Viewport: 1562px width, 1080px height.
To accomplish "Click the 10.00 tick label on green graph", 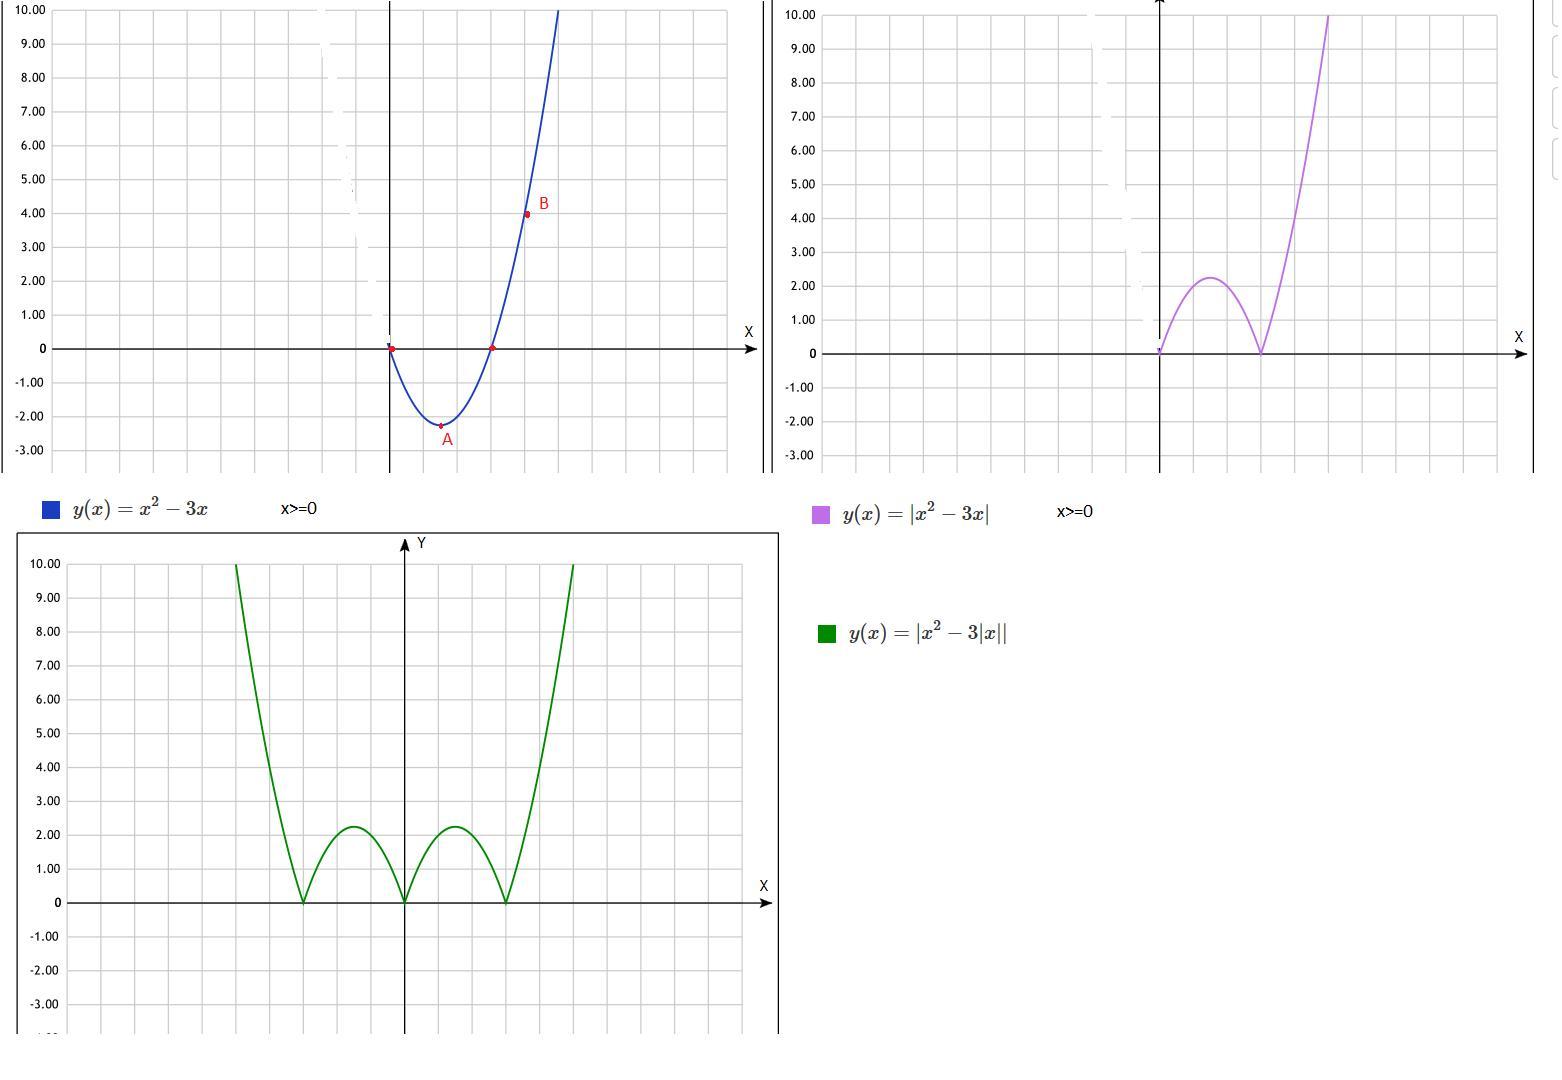I will [45, 564].
